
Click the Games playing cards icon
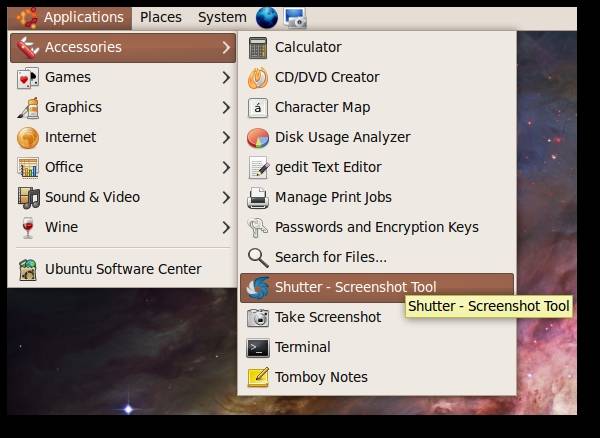pyautogui.click(x=28, y=78)
